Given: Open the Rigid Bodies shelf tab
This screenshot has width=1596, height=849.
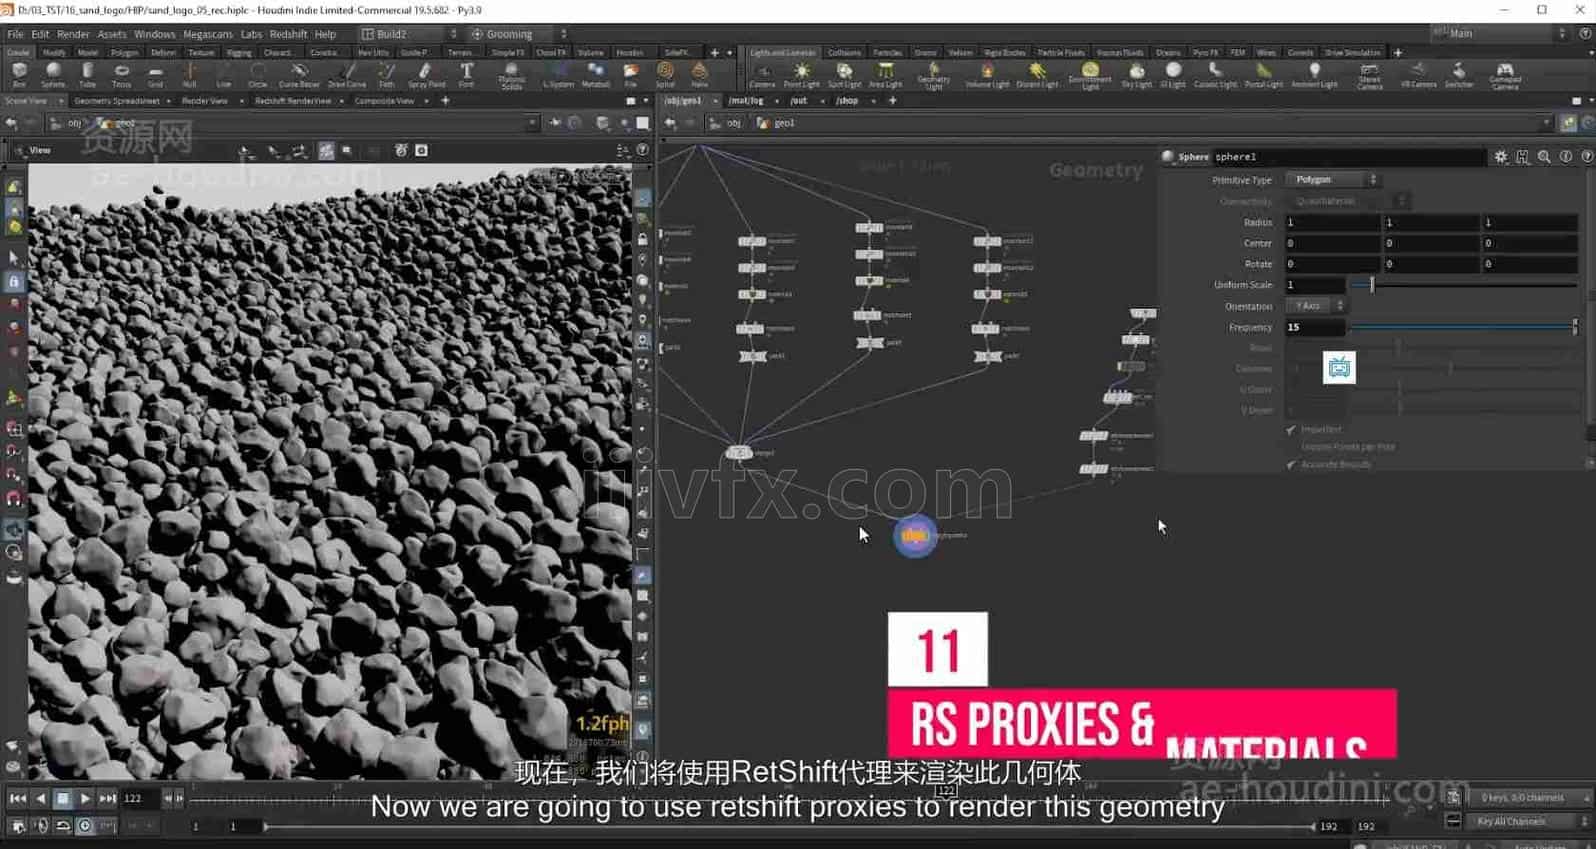Looking at the screenshot, I should point(1004,53).
